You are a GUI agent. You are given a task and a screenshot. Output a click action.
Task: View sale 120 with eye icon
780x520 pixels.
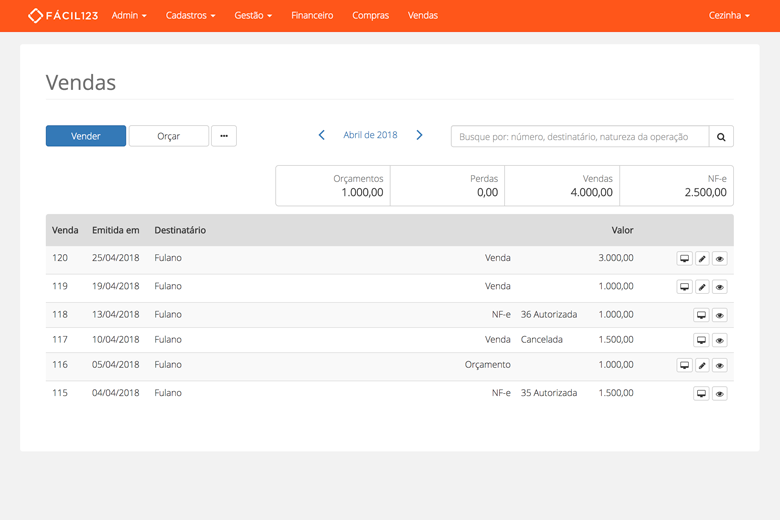pos(719,259)
